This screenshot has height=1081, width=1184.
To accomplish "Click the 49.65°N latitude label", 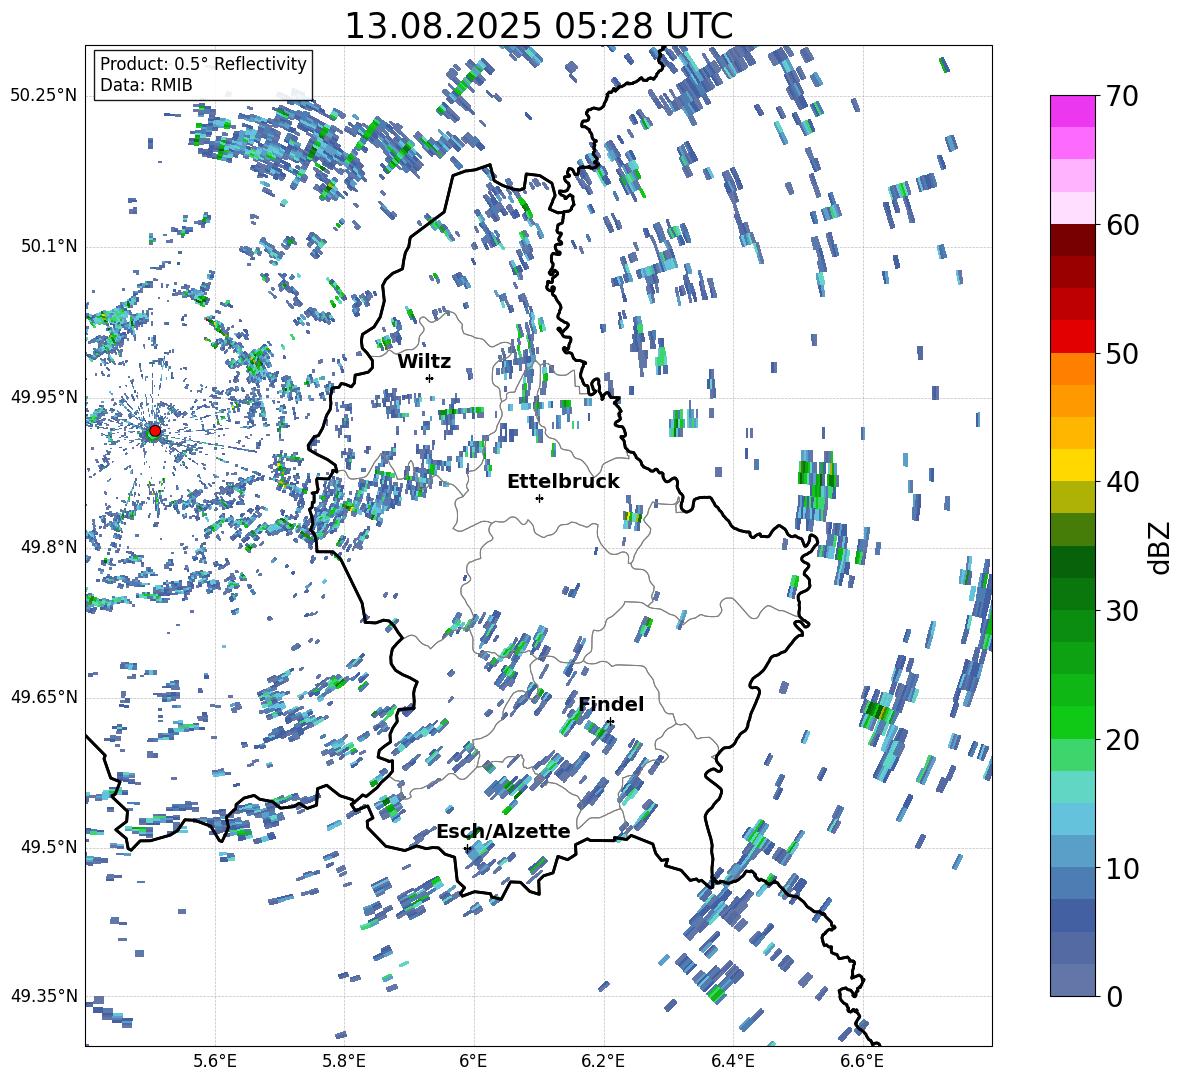I will 44,697.
